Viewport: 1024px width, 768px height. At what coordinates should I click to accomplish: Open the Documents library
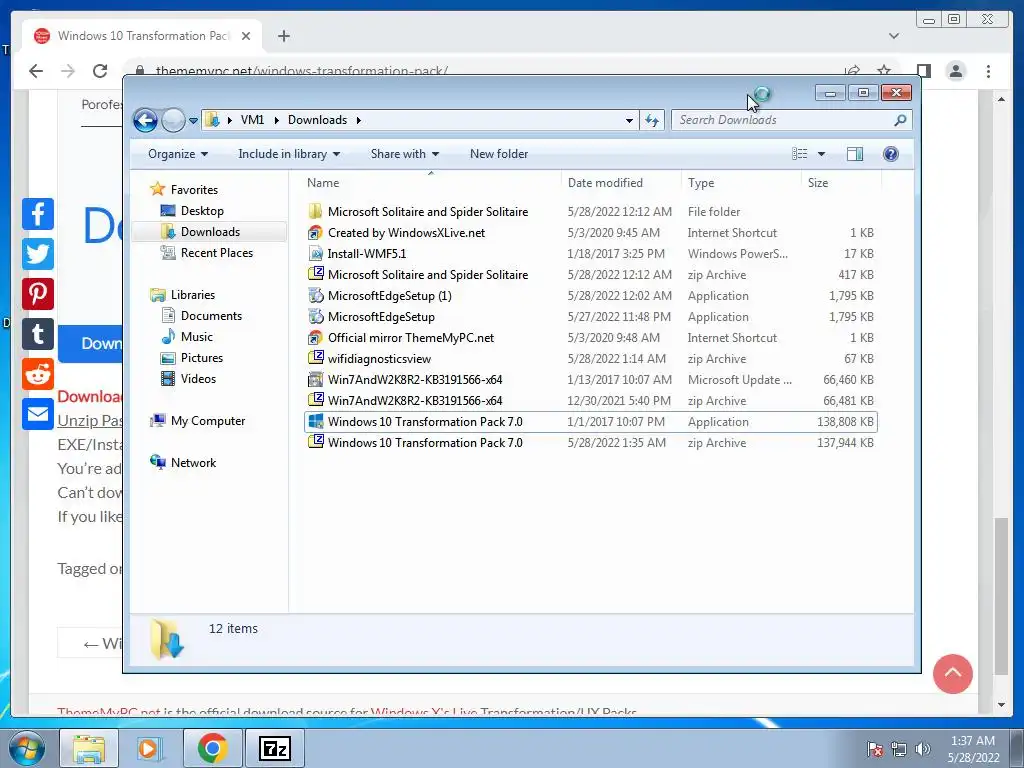pyautogui.click(x=211, y=316)
